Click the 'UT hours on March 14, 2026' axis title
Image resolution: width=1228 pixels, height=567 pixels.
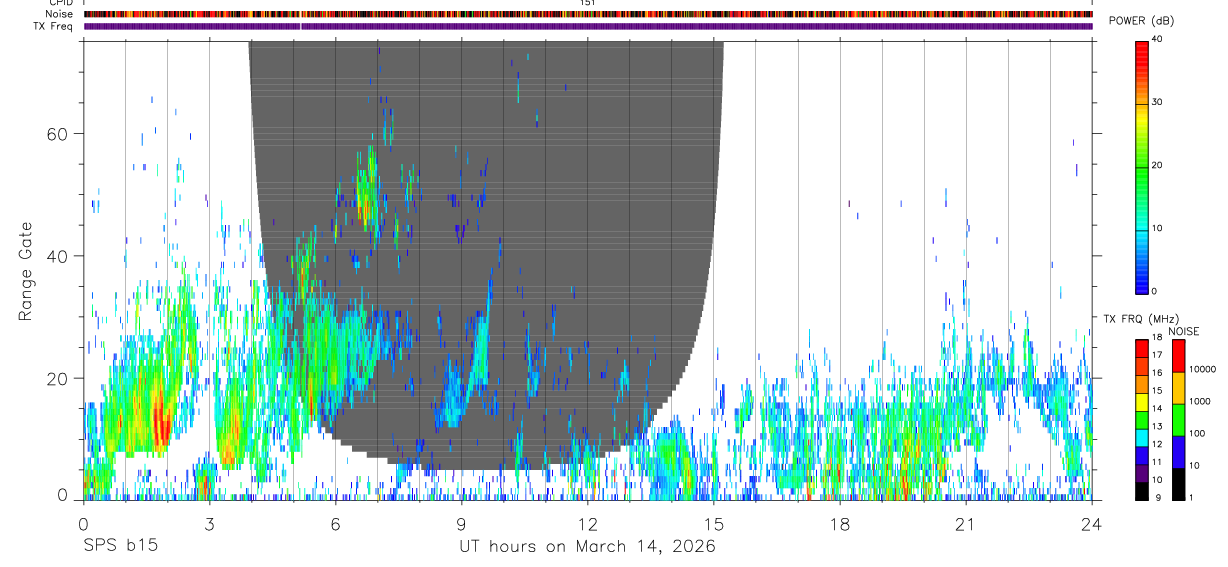(x=587, y=547)
